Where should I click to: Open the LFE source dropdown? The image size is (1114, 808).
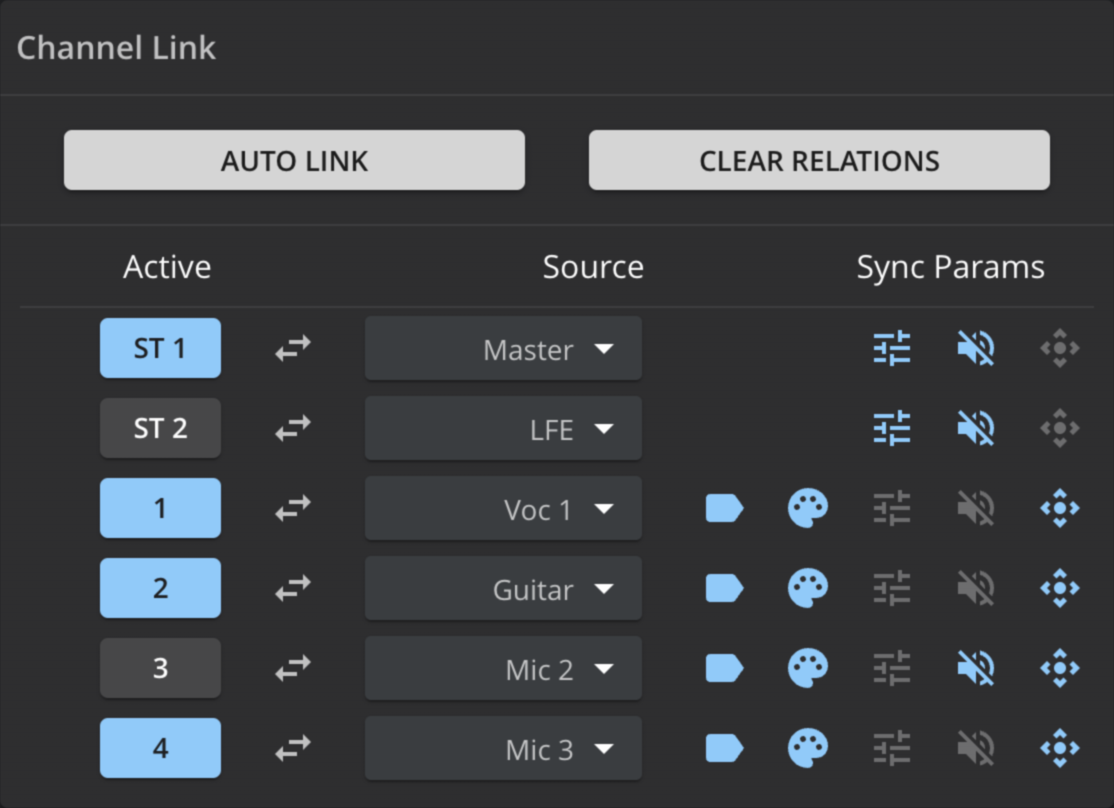(503, 429)
